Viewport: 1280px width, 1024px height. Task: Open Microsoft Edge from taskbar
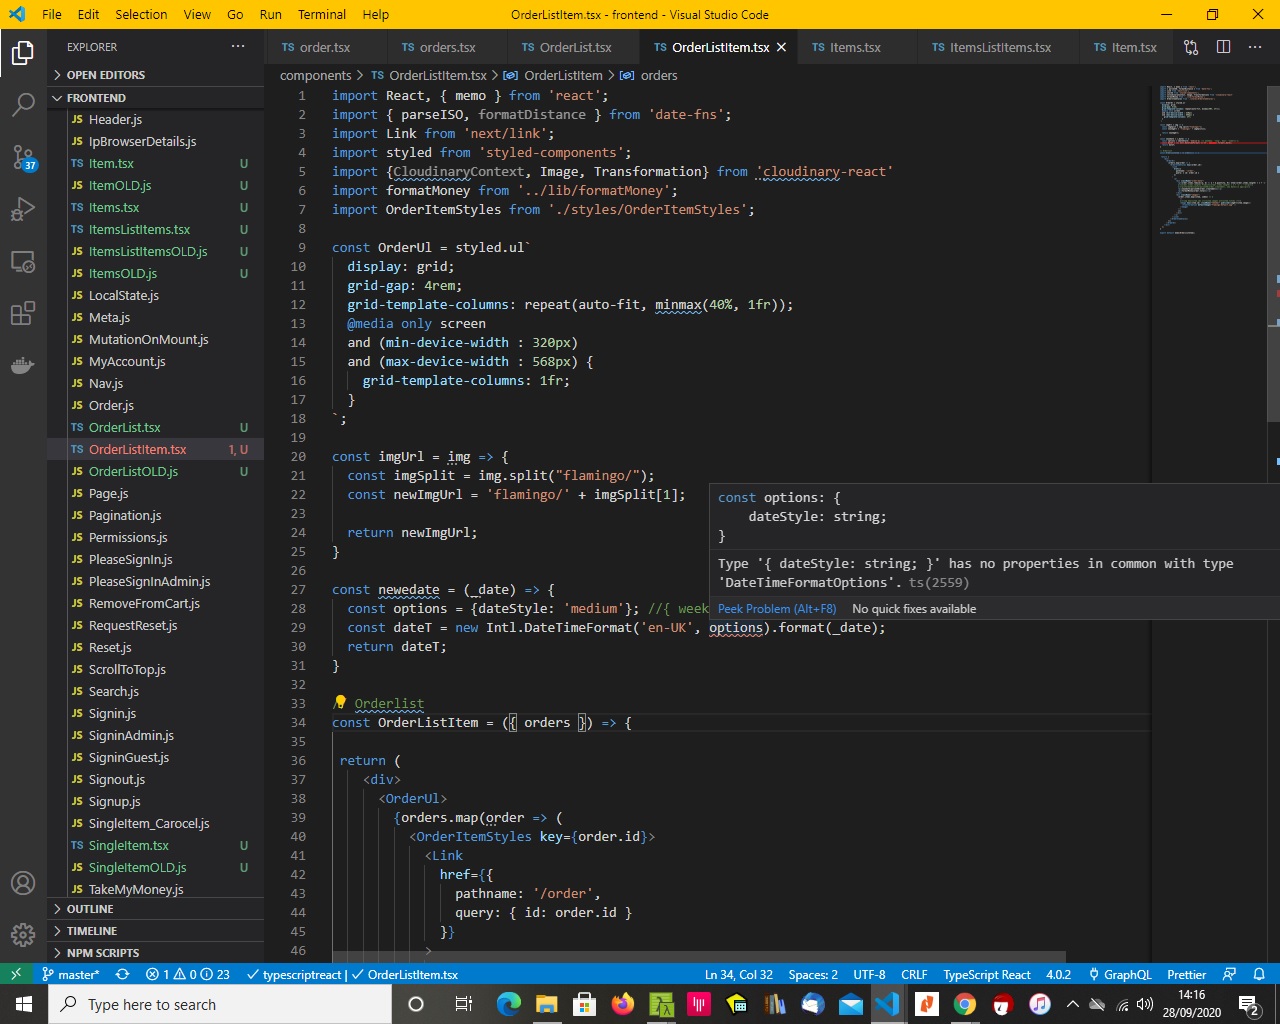point(508,1004)
